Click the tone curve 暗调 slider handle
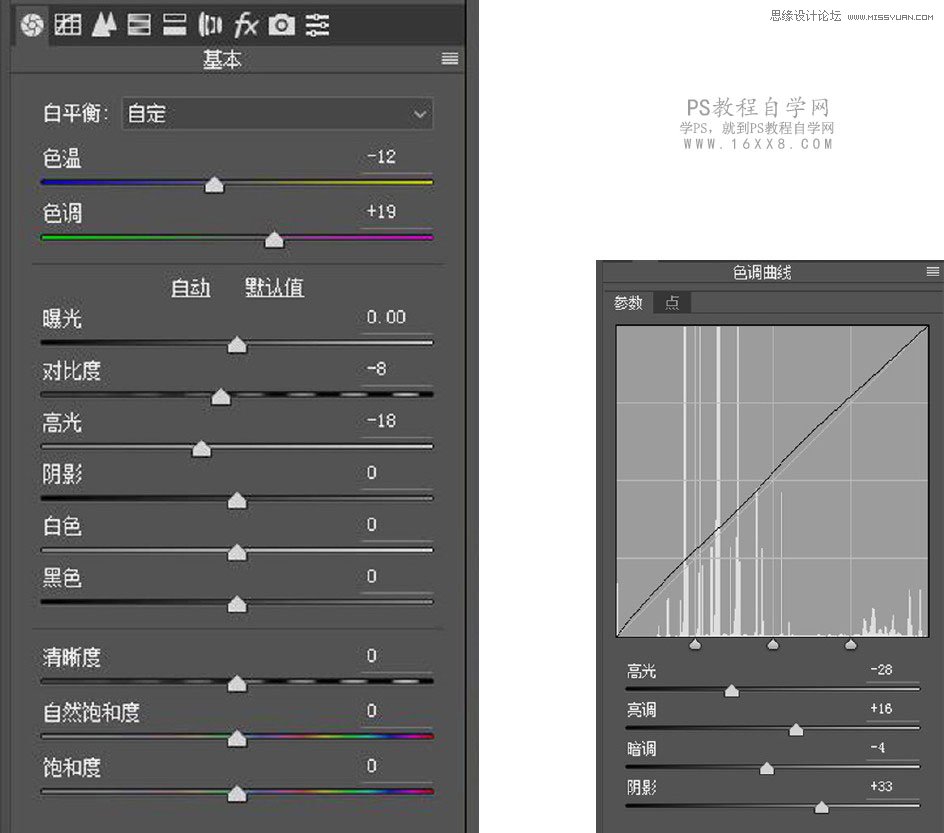Screen dimensions: 944x833 (766, 768)
